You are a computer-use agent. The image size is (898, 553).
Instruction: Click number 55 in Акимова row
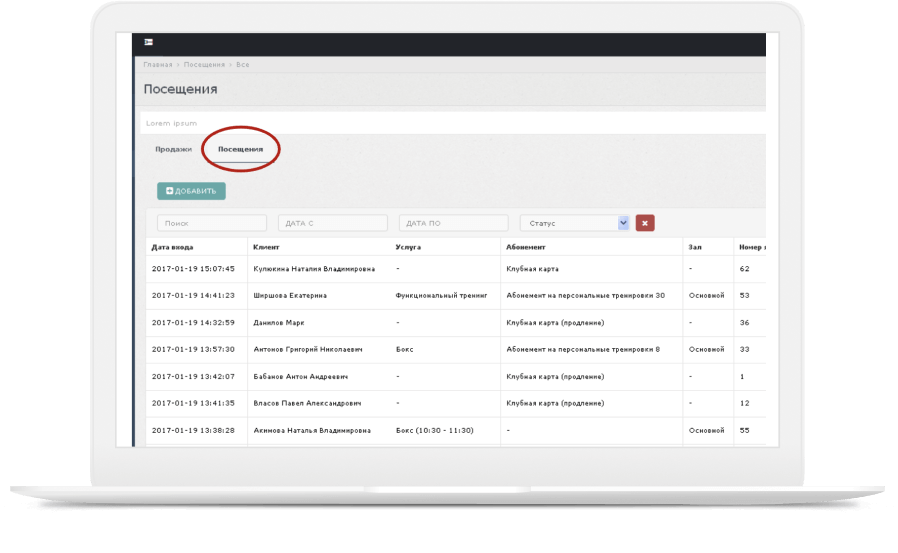coord(745,430)
